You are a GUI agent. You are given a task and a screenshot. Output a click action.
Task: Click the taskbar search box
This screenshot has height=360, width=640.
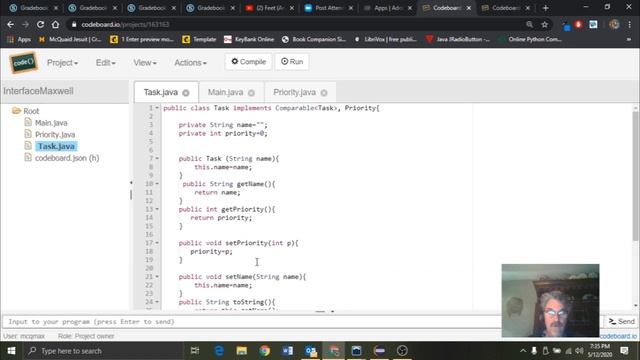pos(103,351)
